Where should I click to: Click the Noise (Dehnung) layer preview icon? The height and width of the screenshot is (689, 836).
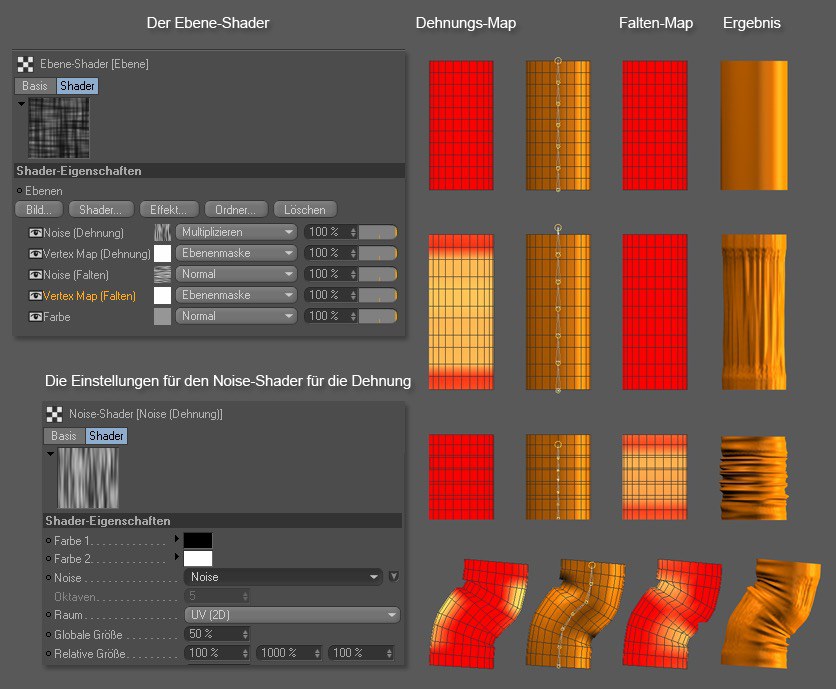[162, 232]
